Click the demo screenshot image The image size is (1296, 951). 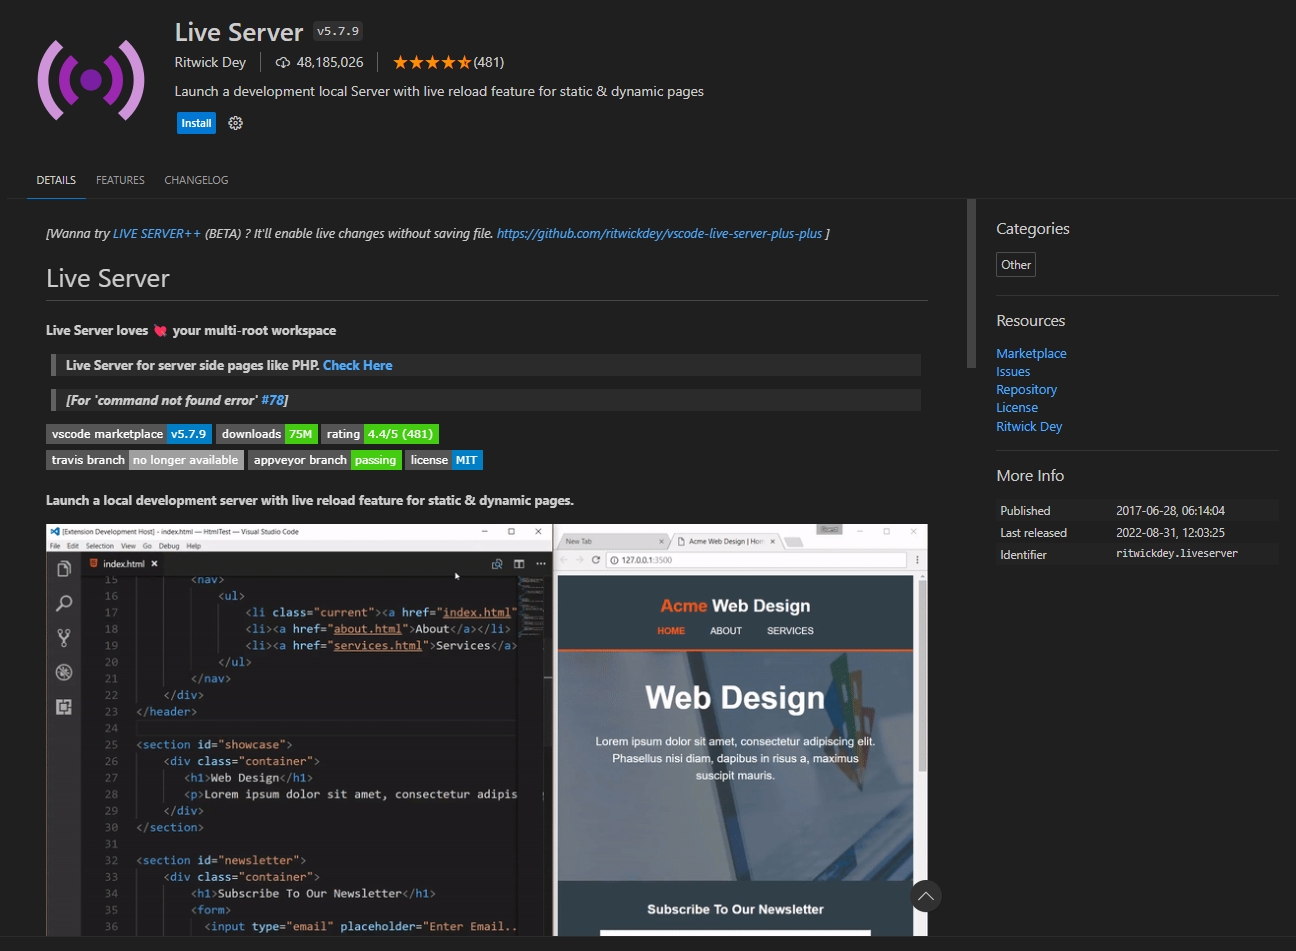coord(487,730)
